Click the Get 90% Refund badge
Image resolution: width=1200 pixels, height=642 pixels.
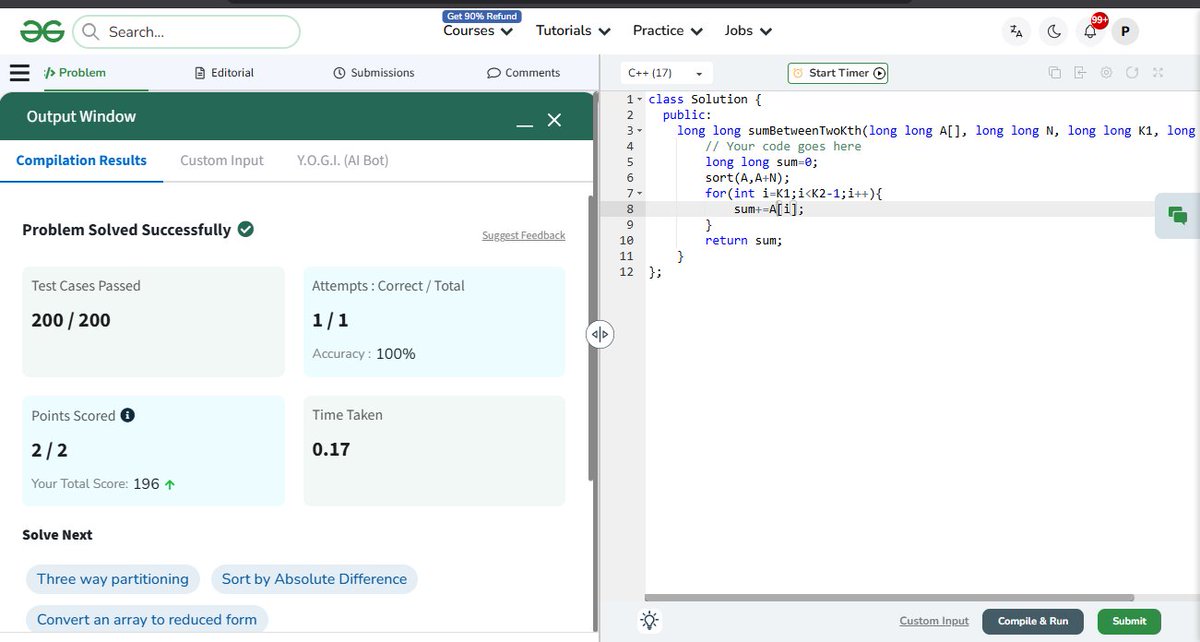[482, 16]
